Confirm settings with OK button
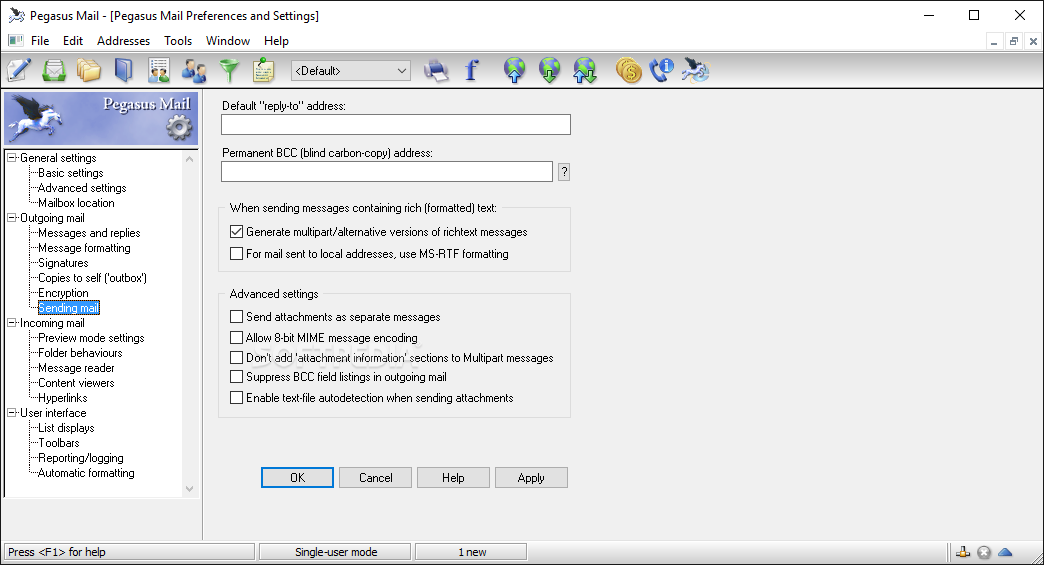Image resolution: width=1044 pixels, height=565 pixels. (x=297, y=478)
